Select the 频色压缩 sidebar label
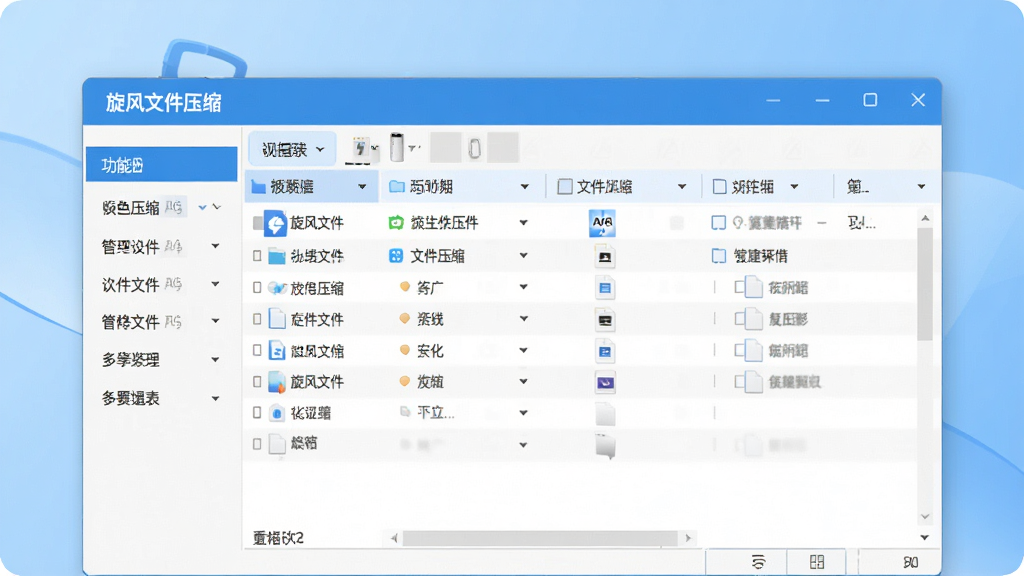Viewport: 1024px width, 576px height. click(131, 208)
